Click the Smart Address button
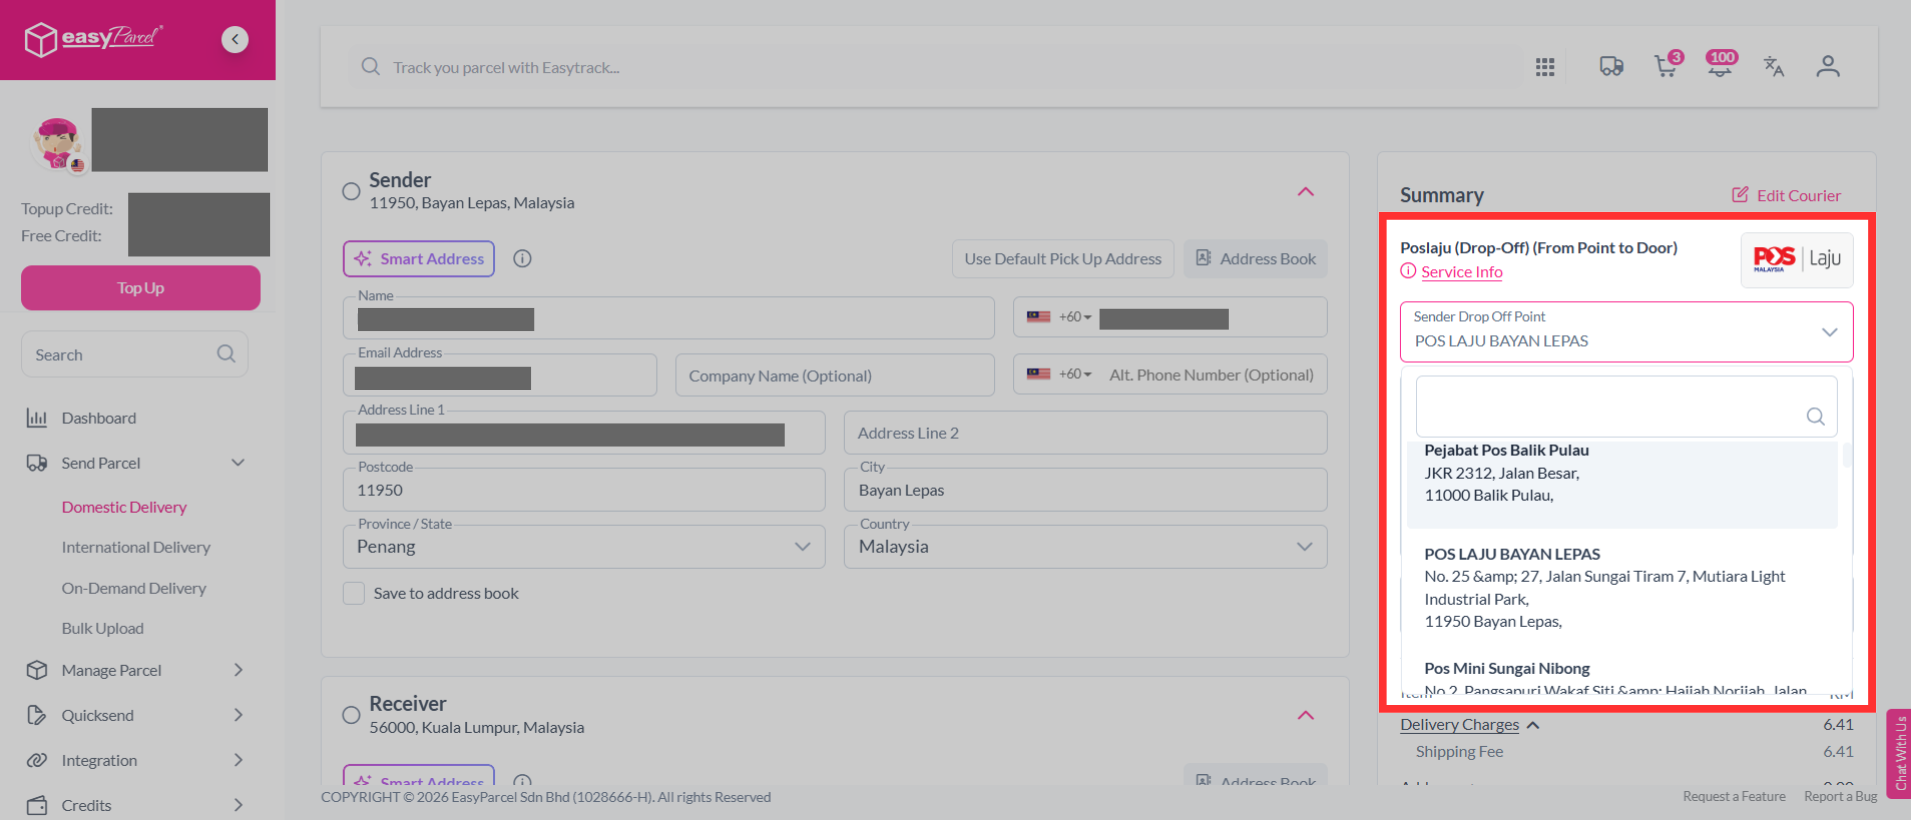Viewport: 1911px width, 820px height. [x=419, y=259]
